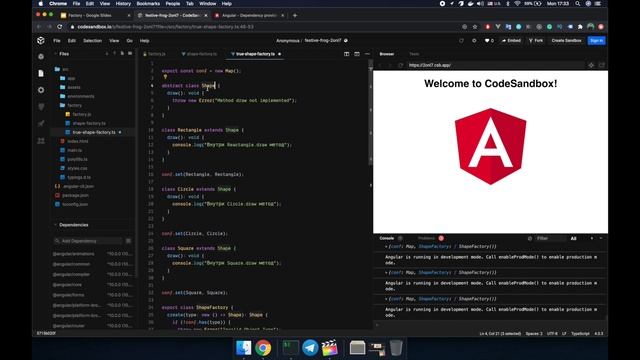Click the preview navigator icon left of new window
This screenshot has height=360, width=640.
click(591, 65)
